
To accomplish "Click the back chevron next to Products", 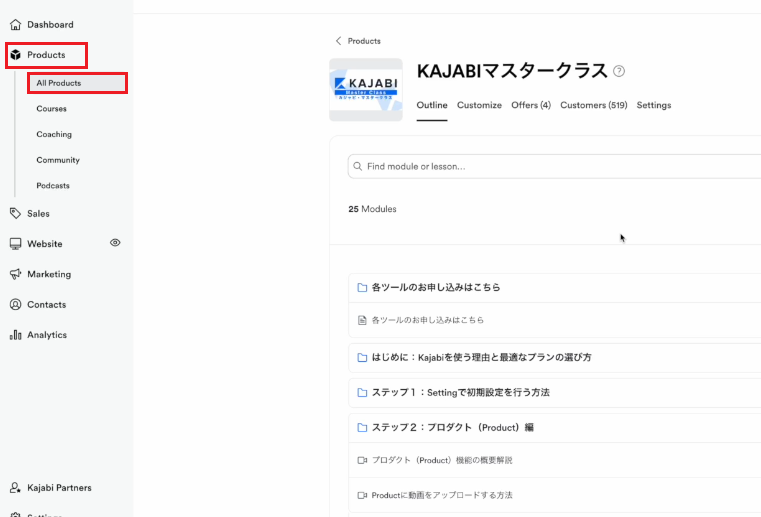I will point(338,41).
